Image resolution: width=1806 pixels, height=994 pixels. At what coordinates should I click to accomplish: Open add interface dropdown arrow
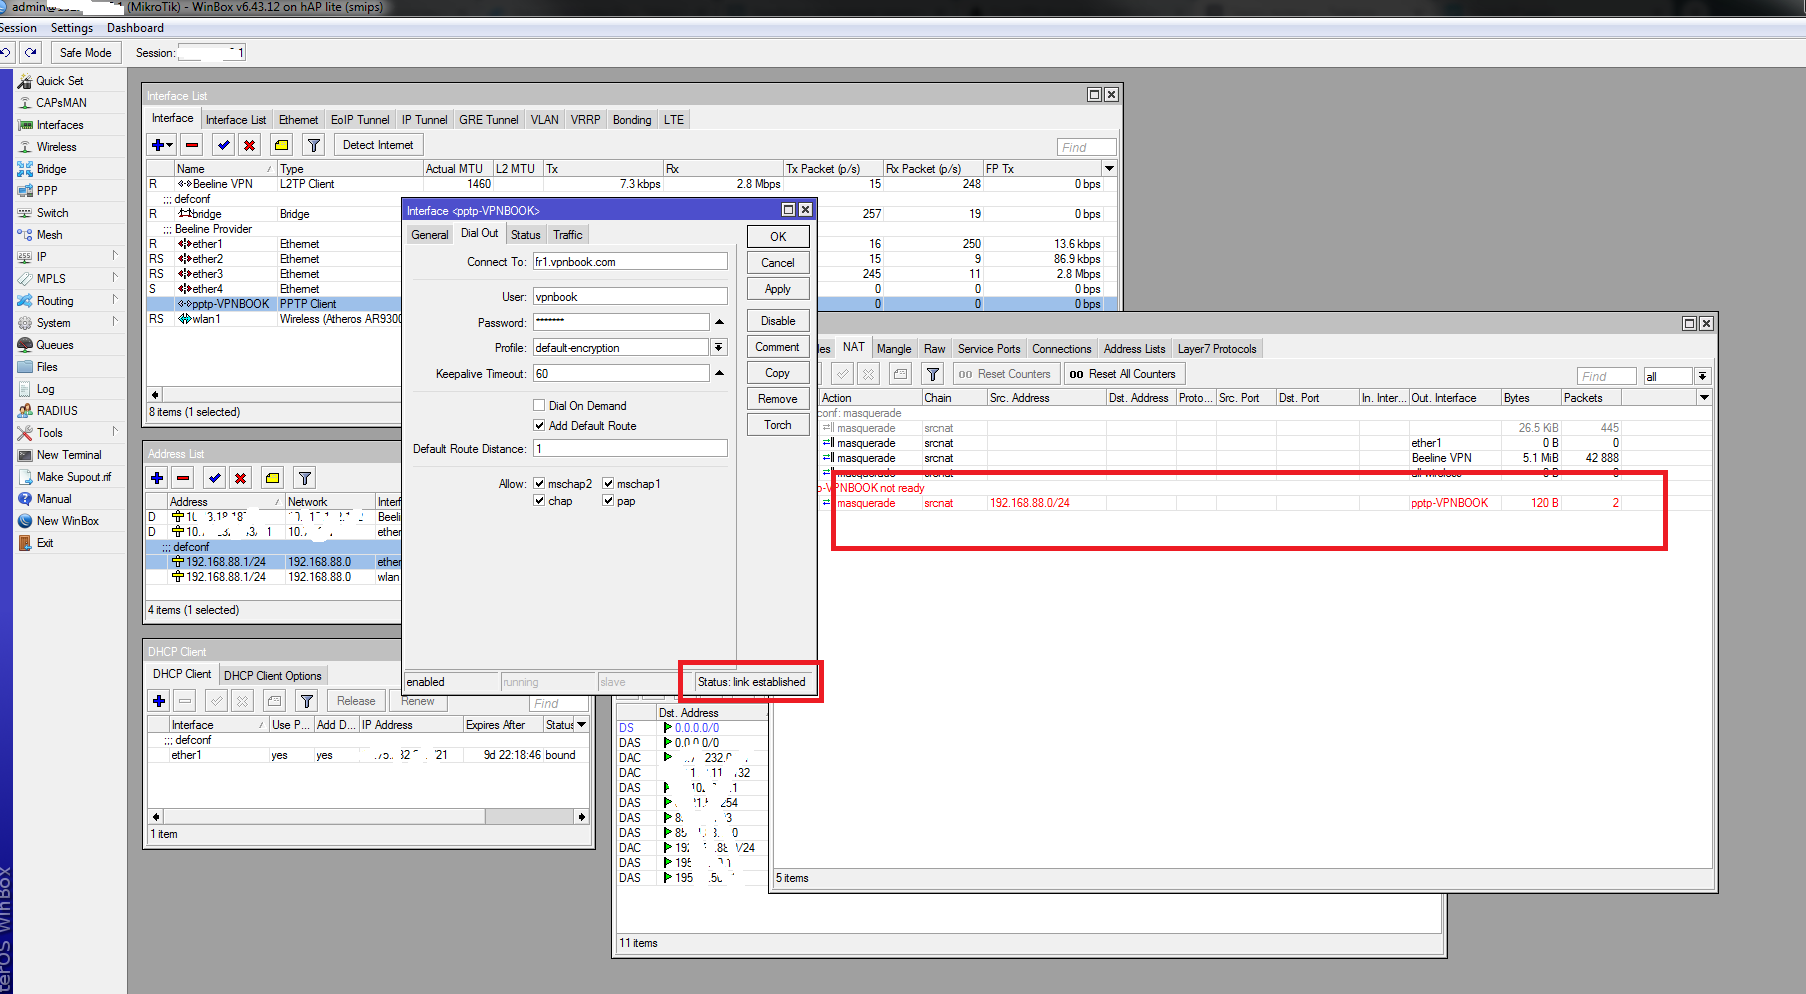coord(169,146)
